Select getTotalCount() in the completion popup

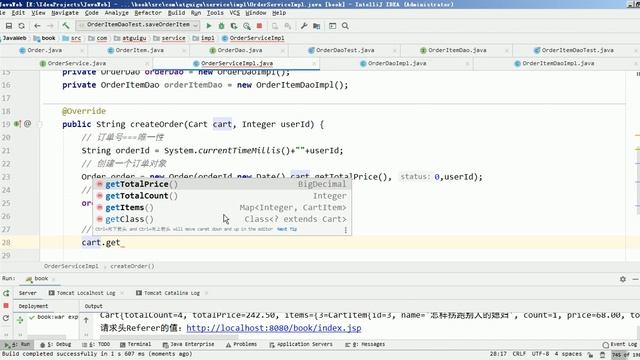(222, 196)
